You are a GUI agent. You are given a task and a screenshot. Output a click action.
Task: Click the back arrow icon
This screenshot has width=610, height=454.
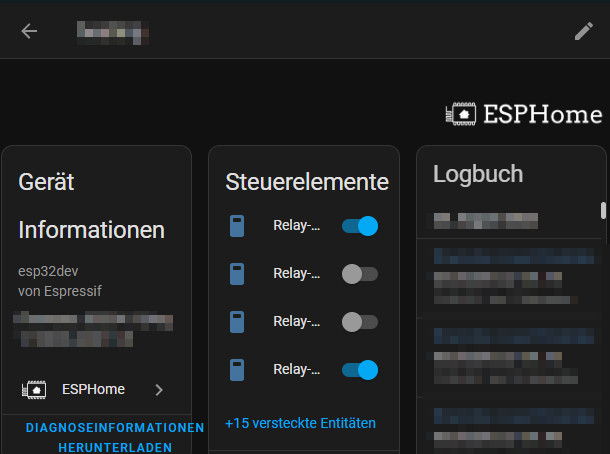point(29,31)
